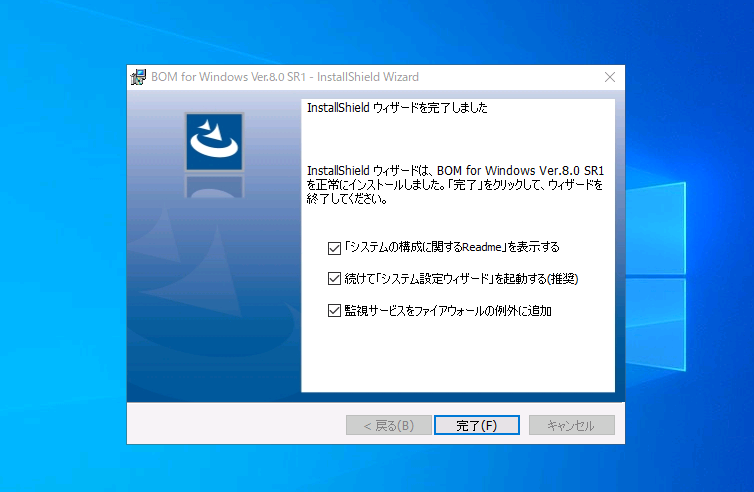Uncheck the firewall exception checkbox
754x492 pixels.
[x=334, y=311]
